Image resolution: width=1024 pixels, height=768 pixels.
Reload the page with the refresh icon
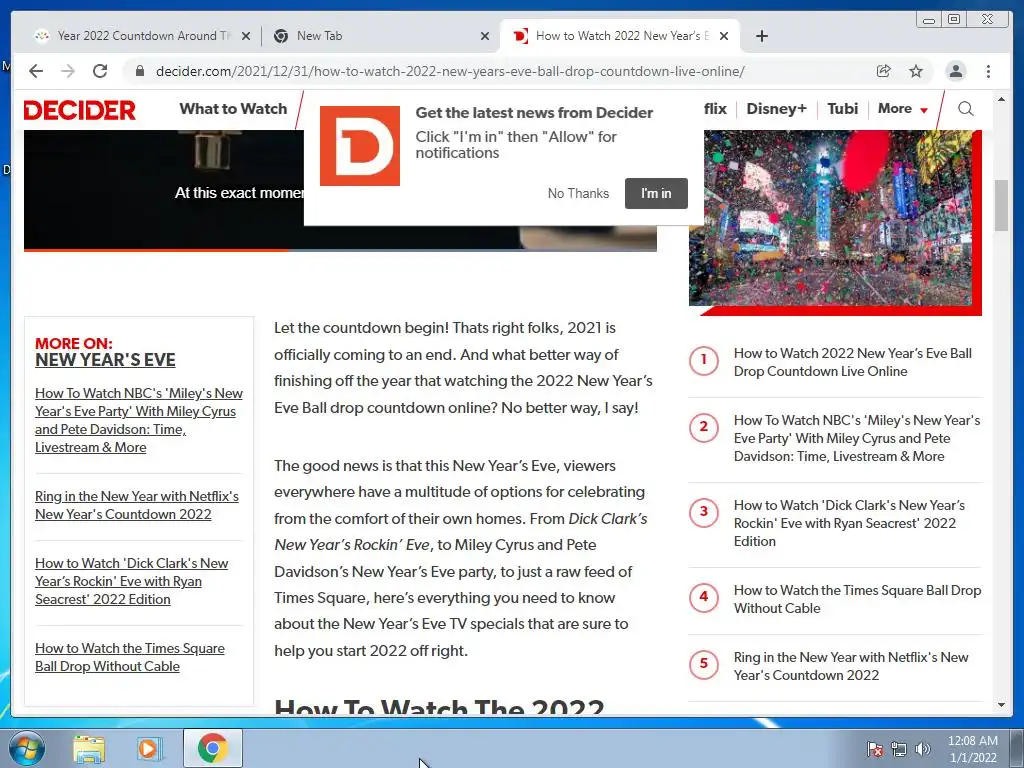click(x=100, y=71)
